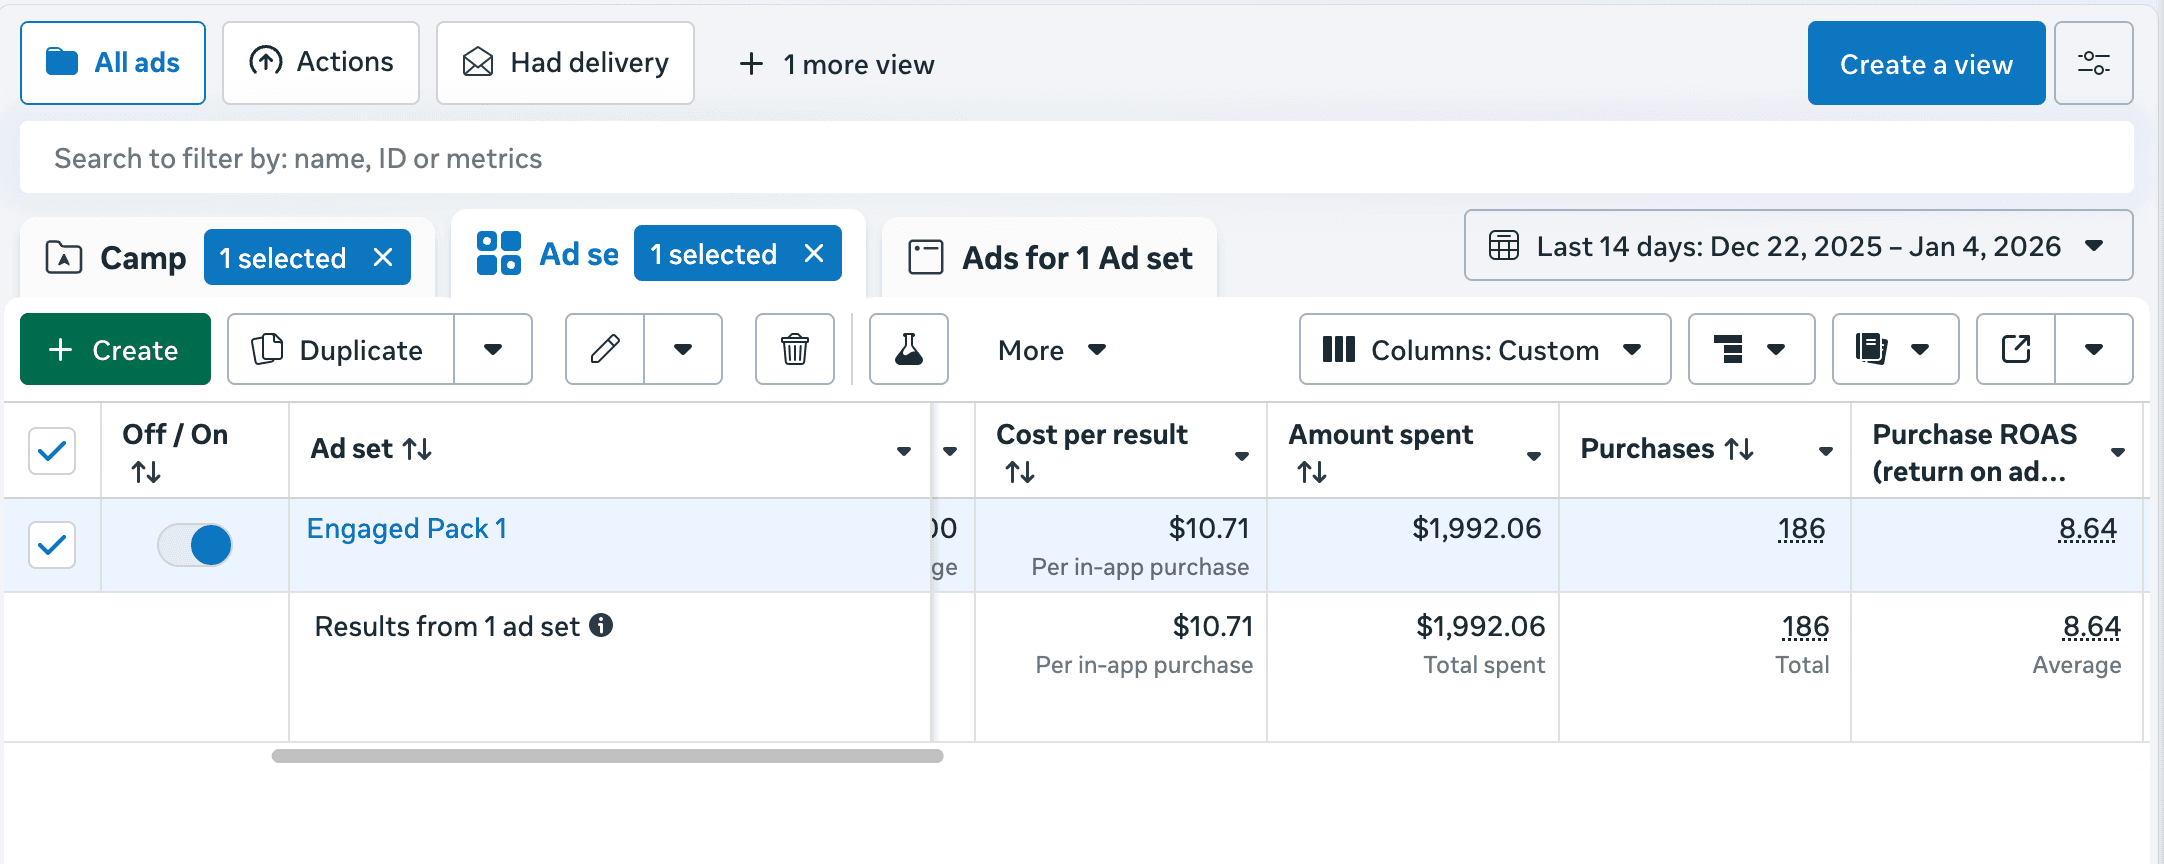Select the Had delivery view
Viewport: 2164px width, 864px height.
565,63
